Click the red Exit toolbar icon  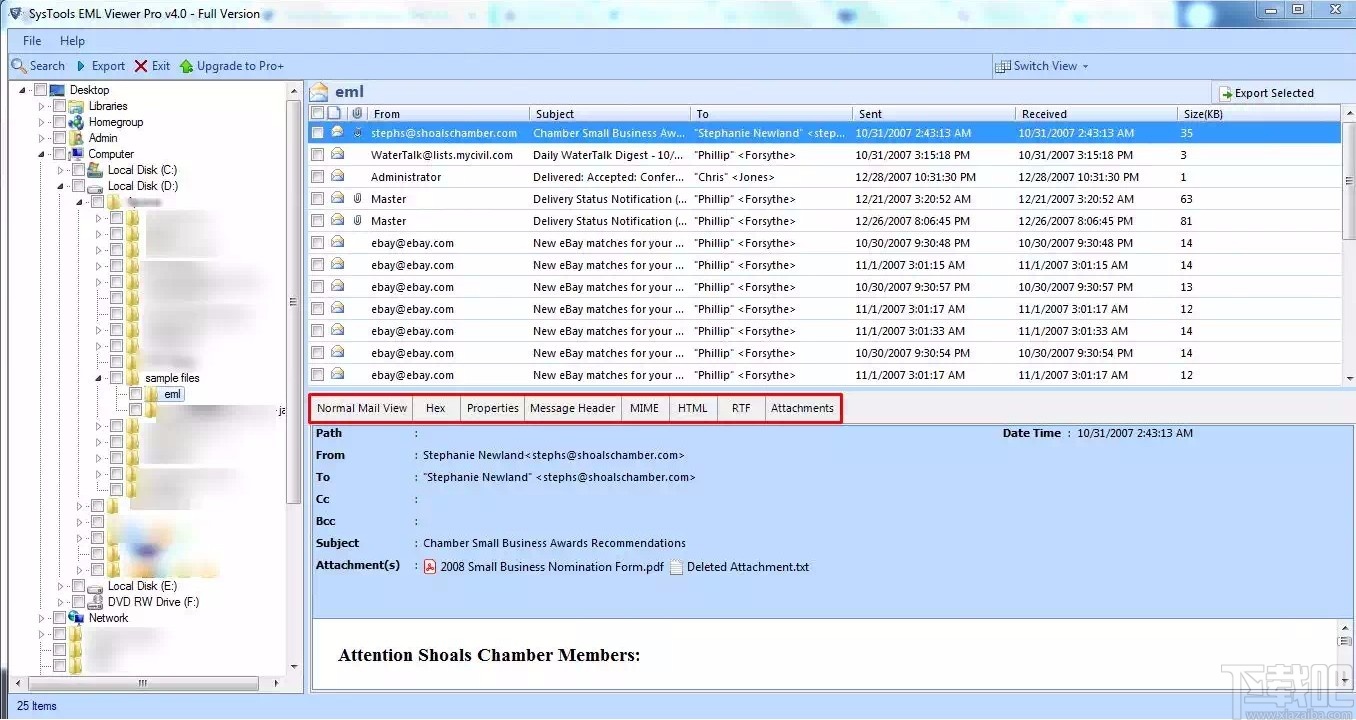140,65
